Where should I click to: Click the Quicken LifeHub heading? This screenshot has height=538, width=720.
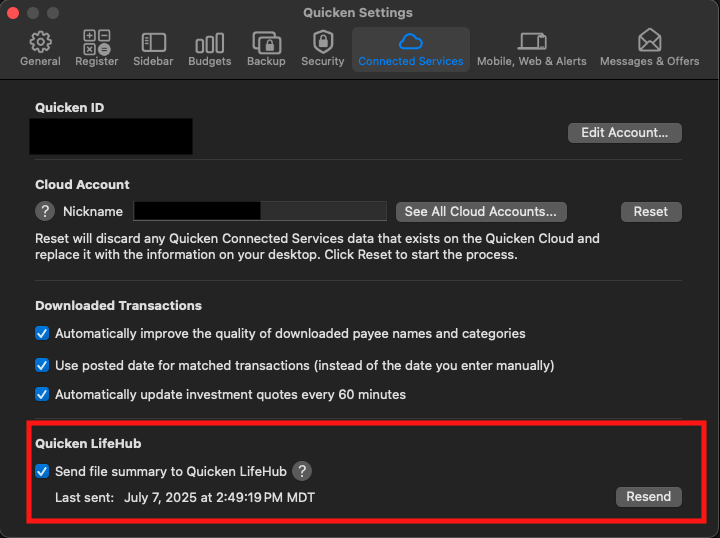click(88, 443)
